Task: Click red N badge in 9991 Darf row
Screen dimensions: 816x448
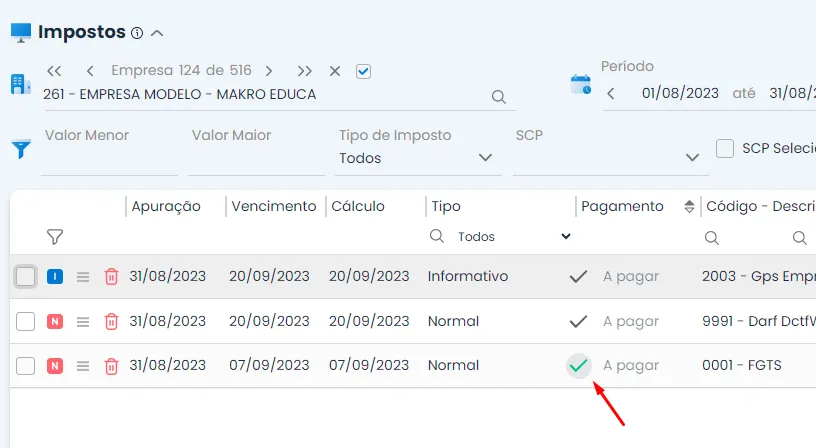Action: [55, 322]
